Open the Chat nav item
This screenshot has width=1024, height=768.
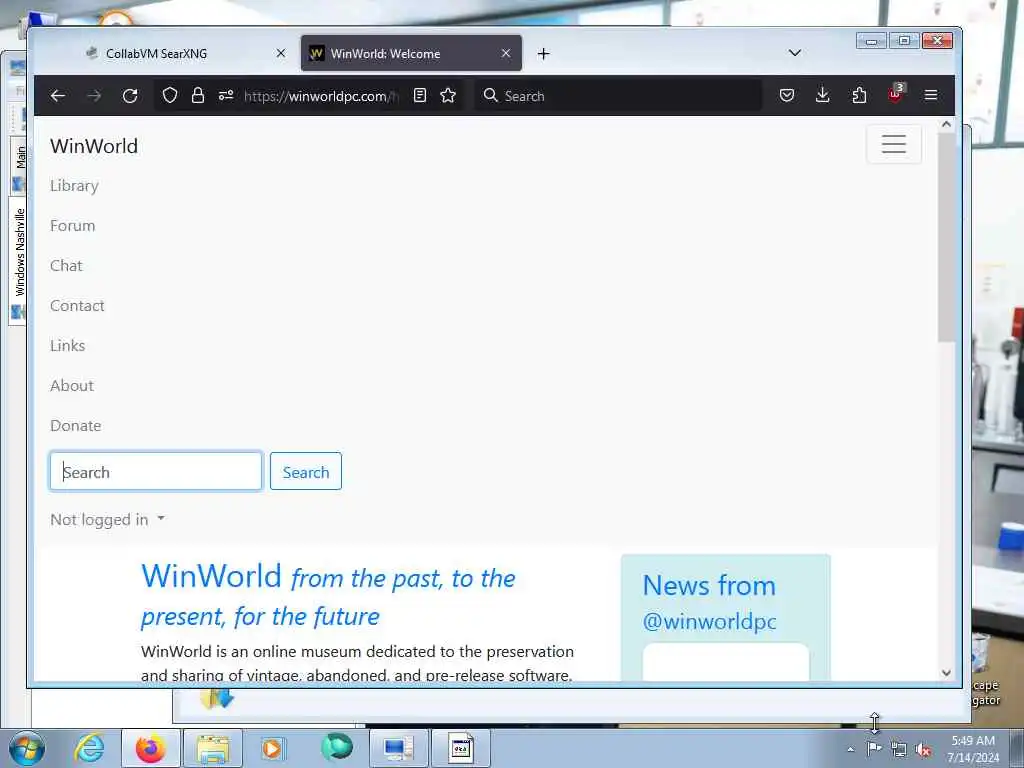pos(66,266)
